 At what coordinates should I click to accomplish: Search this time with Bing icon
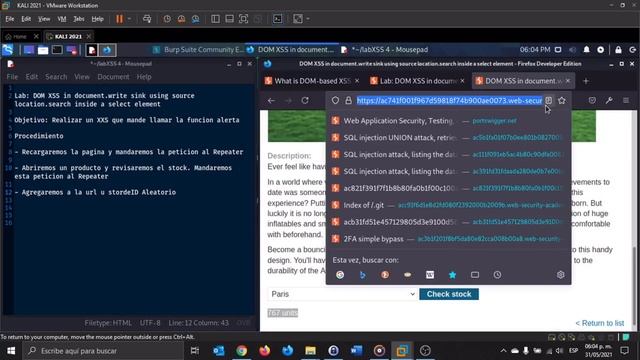pyautogui.click(x=362, y=275)
